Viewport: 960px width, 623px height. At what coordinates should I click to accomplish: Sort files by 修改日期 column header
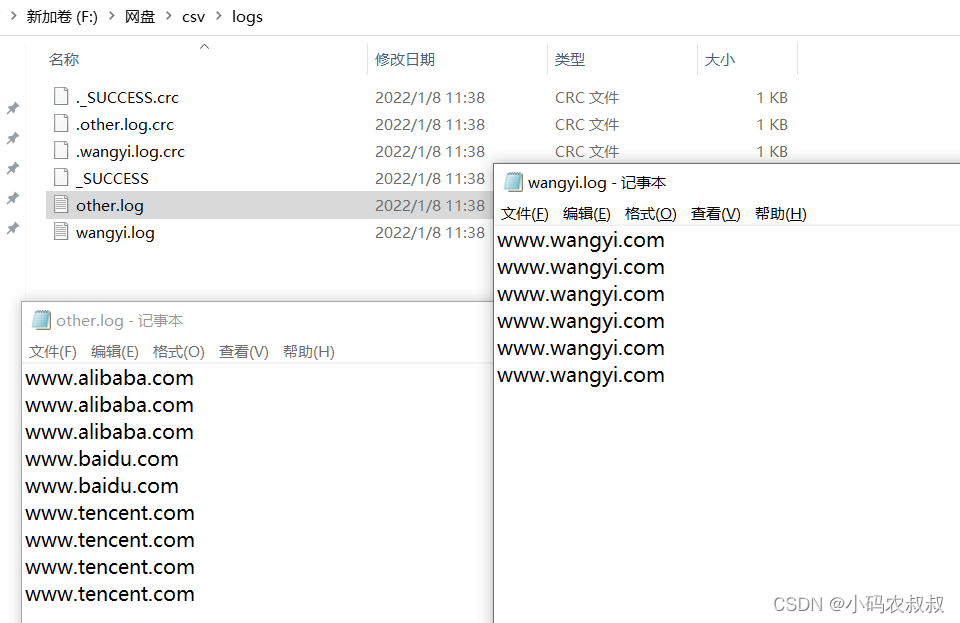click(x=405, y=59)
